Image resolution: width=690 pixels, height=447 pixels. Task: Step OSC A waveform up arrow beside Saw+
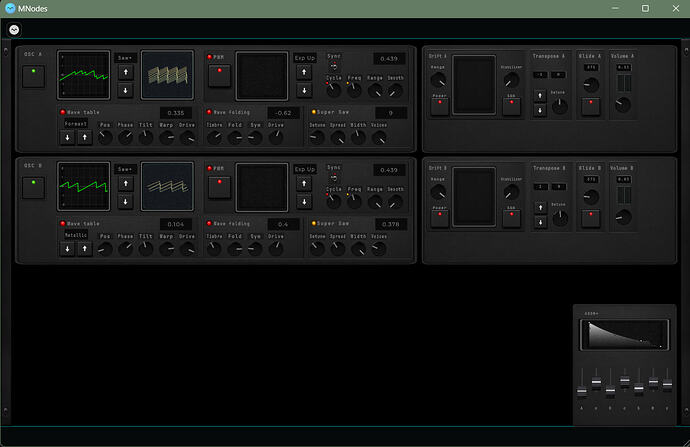(125, 72)
